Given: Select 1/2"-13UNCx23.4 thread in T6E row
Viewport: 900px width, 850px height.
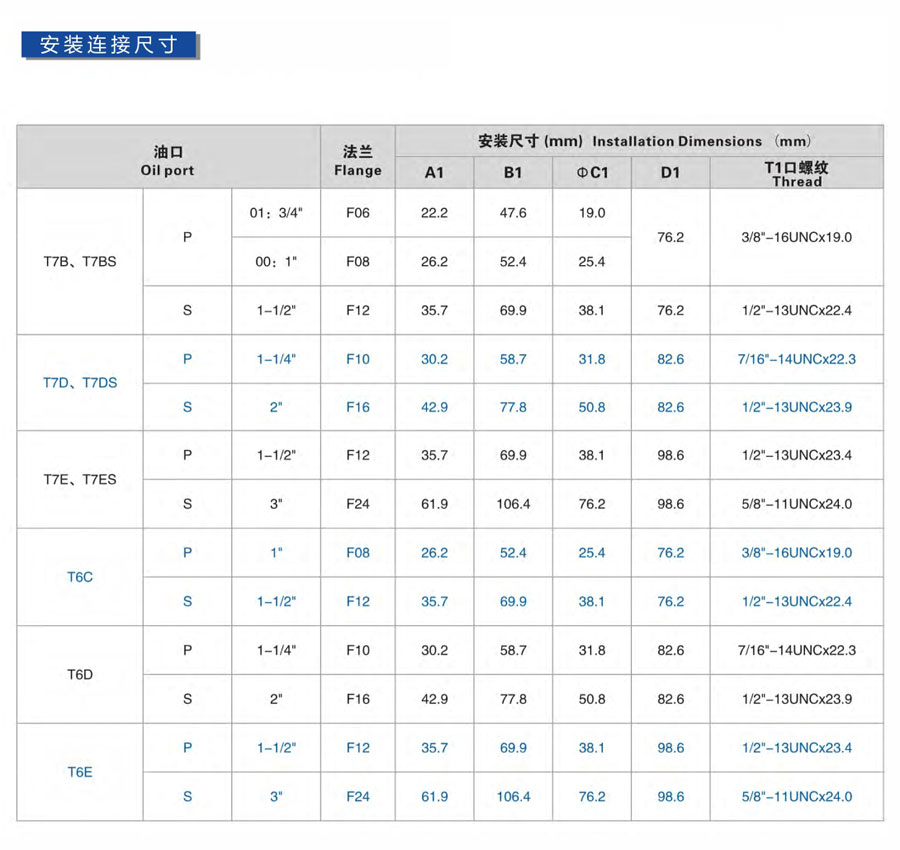Looking at the screenshot, I should pos(797,748).
